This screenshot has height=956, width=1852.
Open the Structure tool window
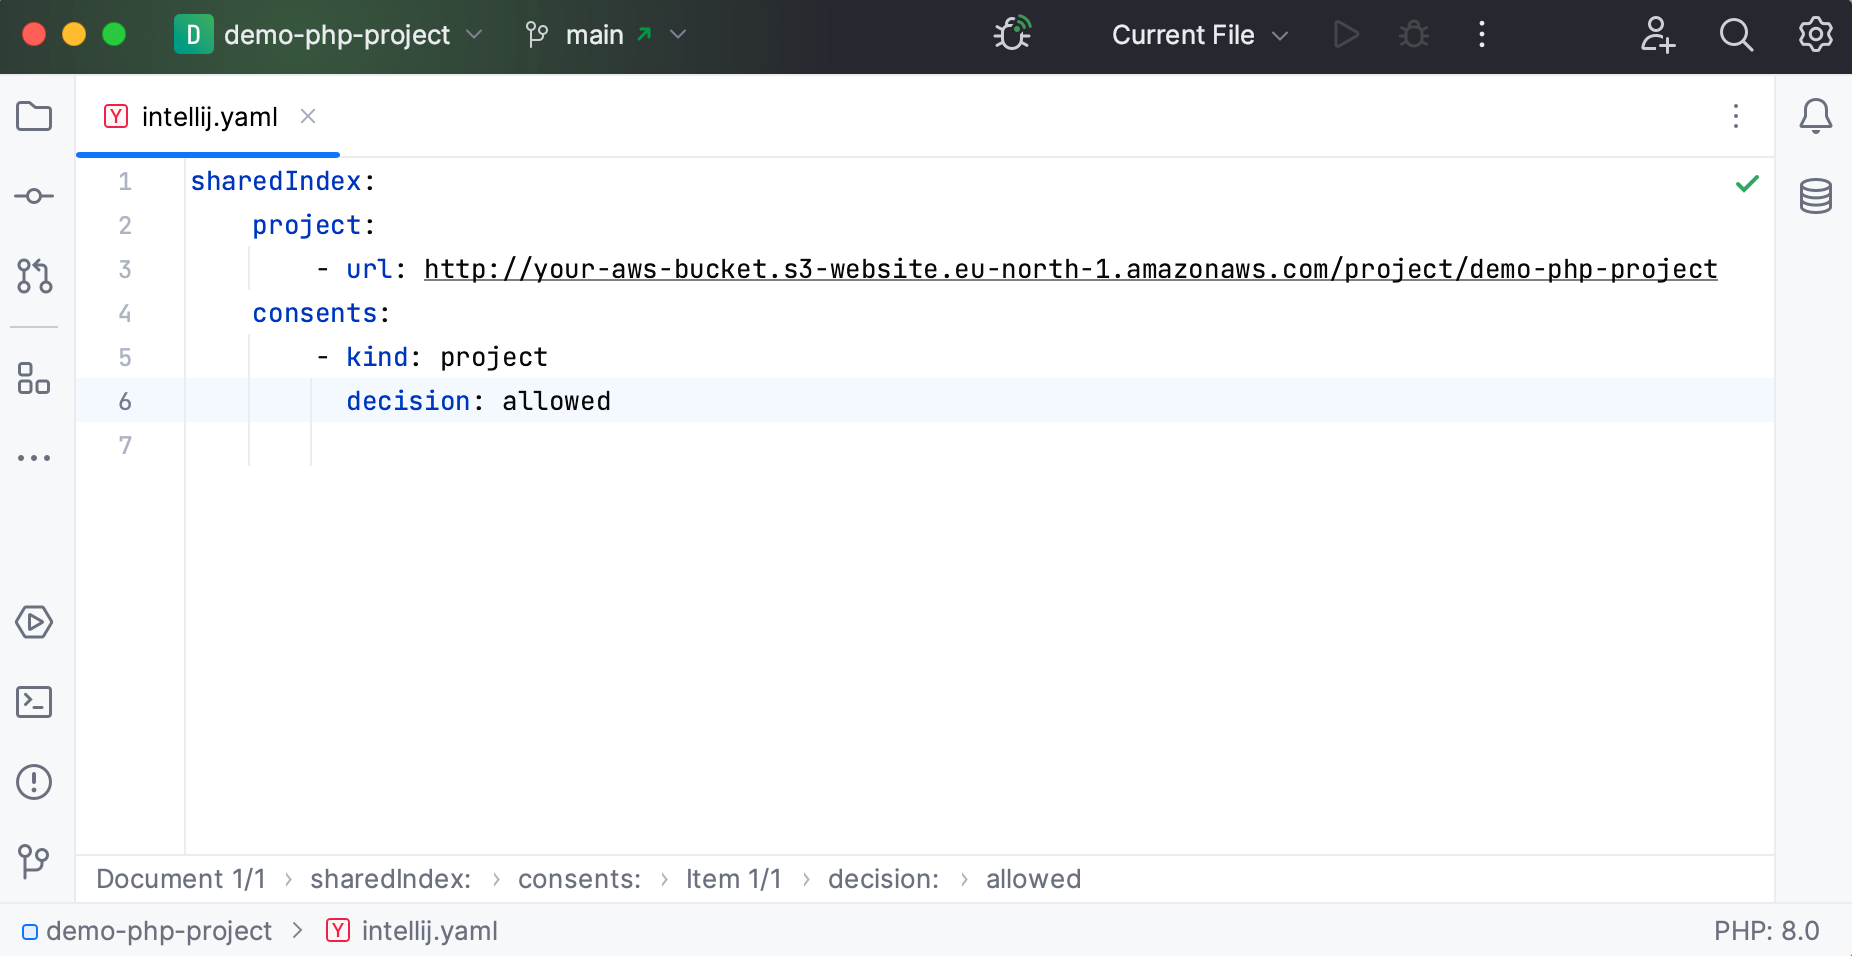[x=35, y=380]
